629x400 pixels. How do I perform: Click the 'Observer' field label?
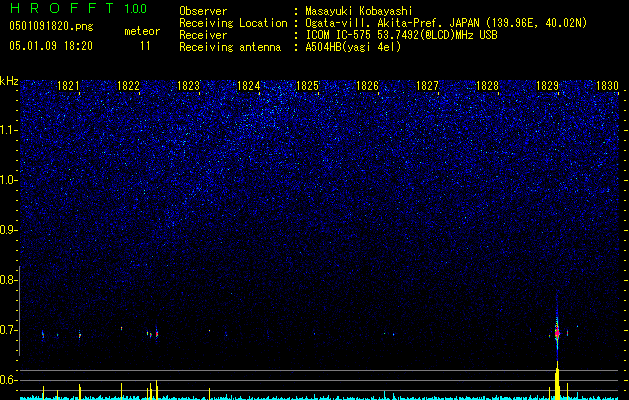203,11
